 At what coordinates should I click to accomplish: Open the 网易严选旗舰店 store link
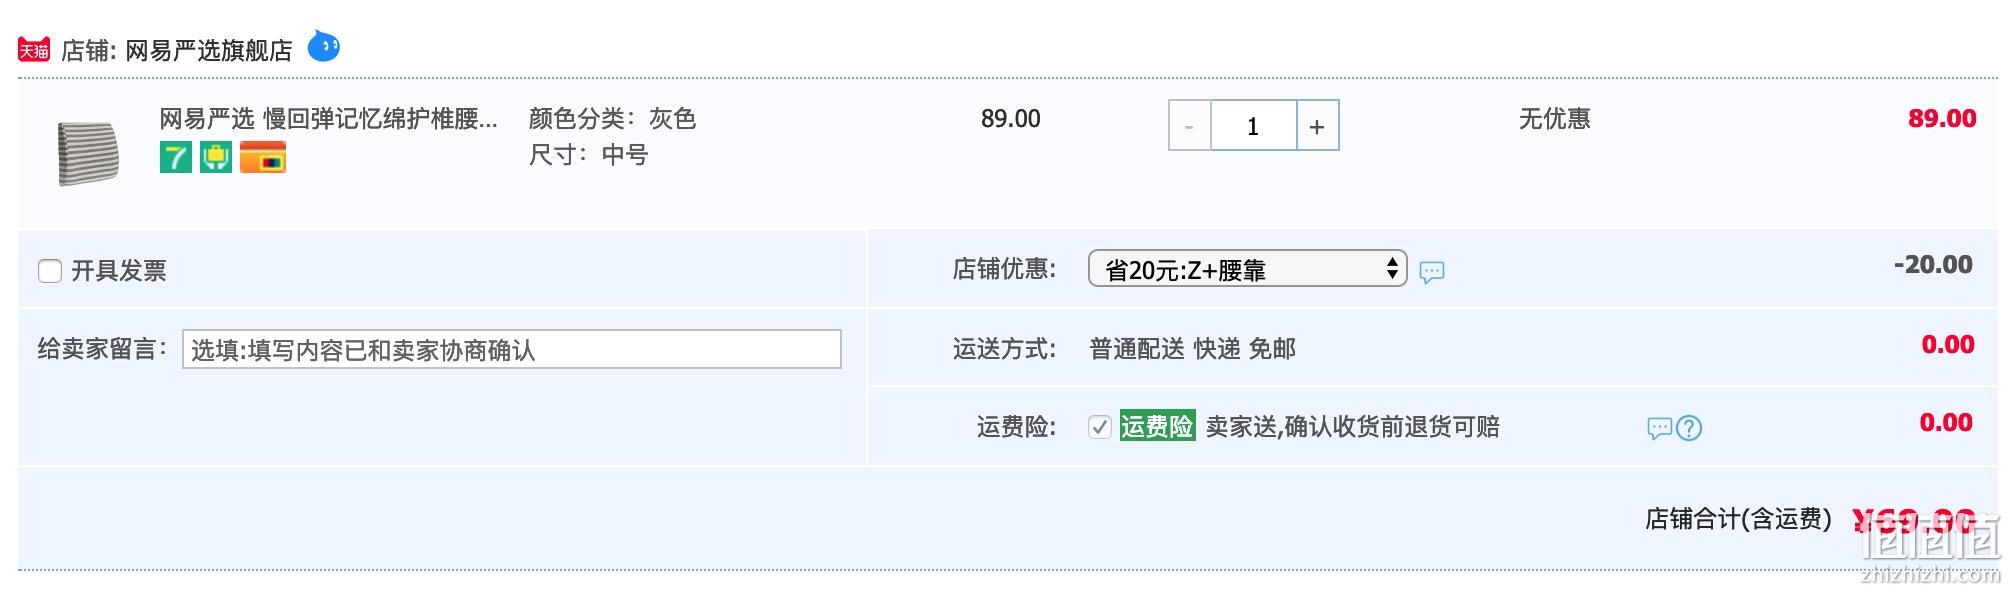click(x=209, y=51)
